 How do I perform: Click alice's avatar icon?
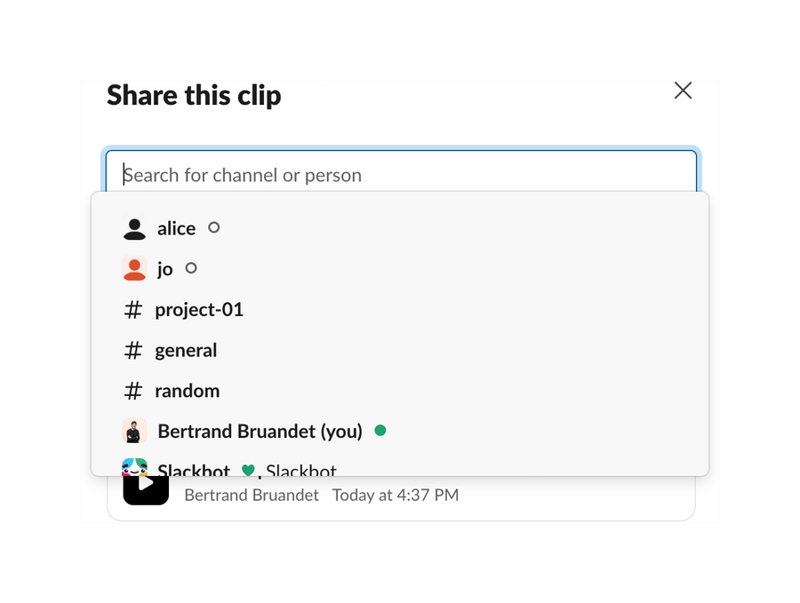point(136,227)
